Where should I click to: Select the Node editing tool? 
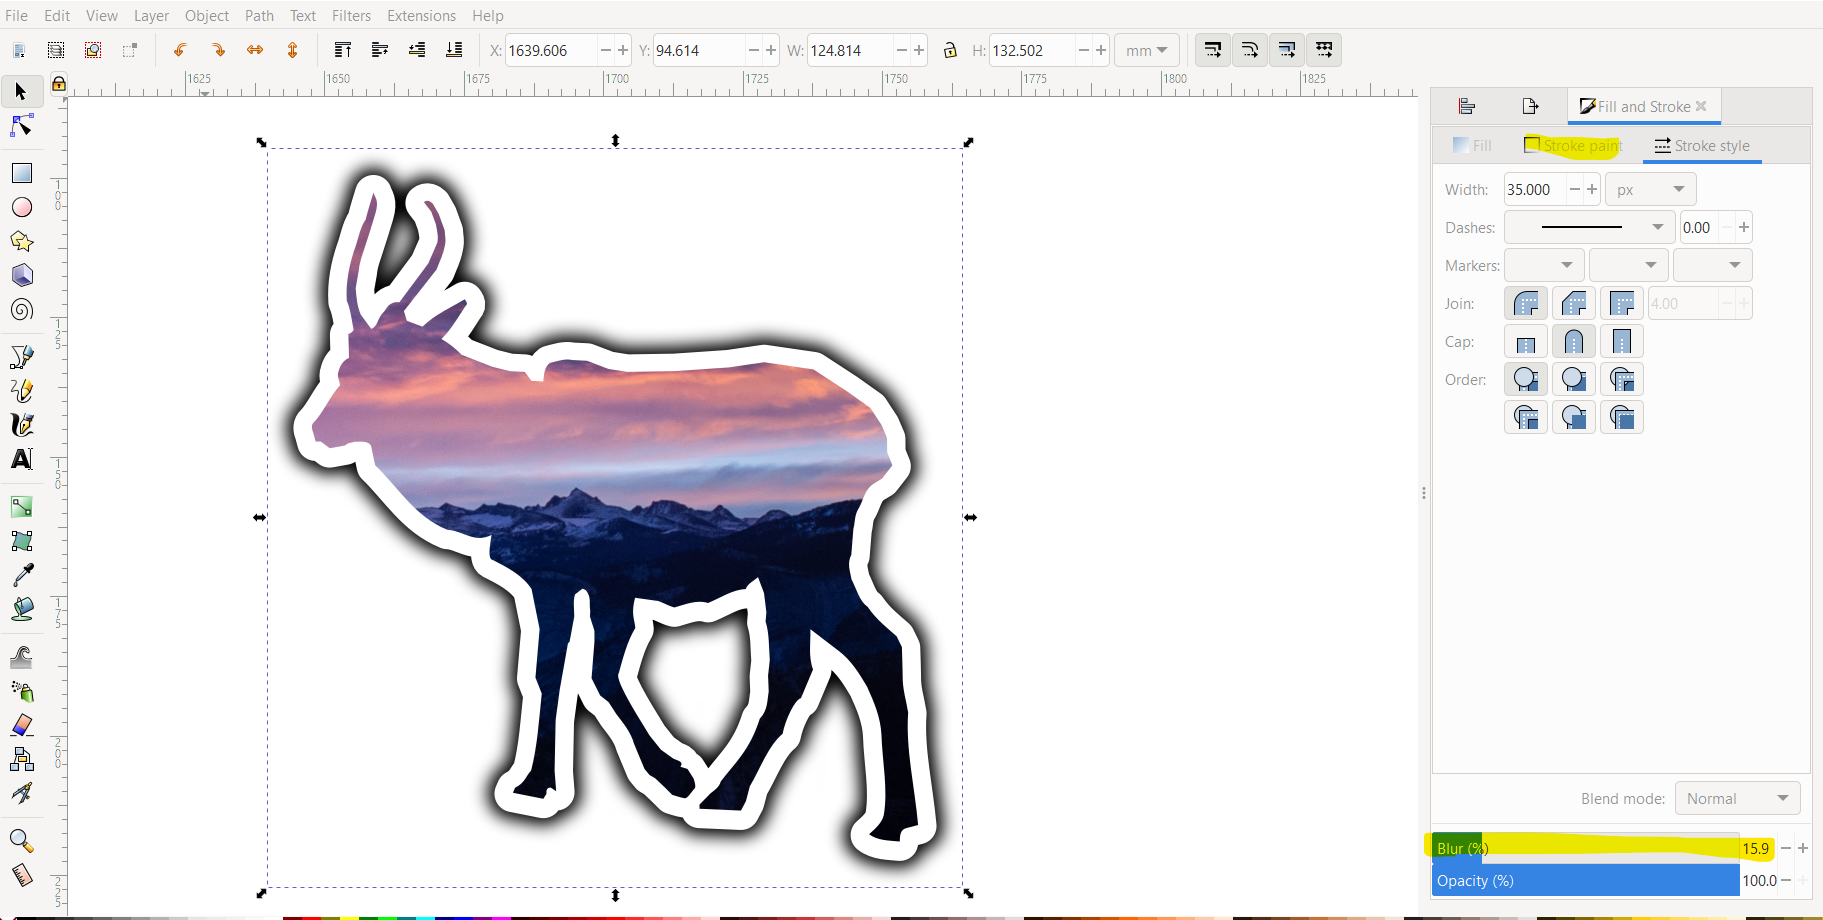pos(21,126)
